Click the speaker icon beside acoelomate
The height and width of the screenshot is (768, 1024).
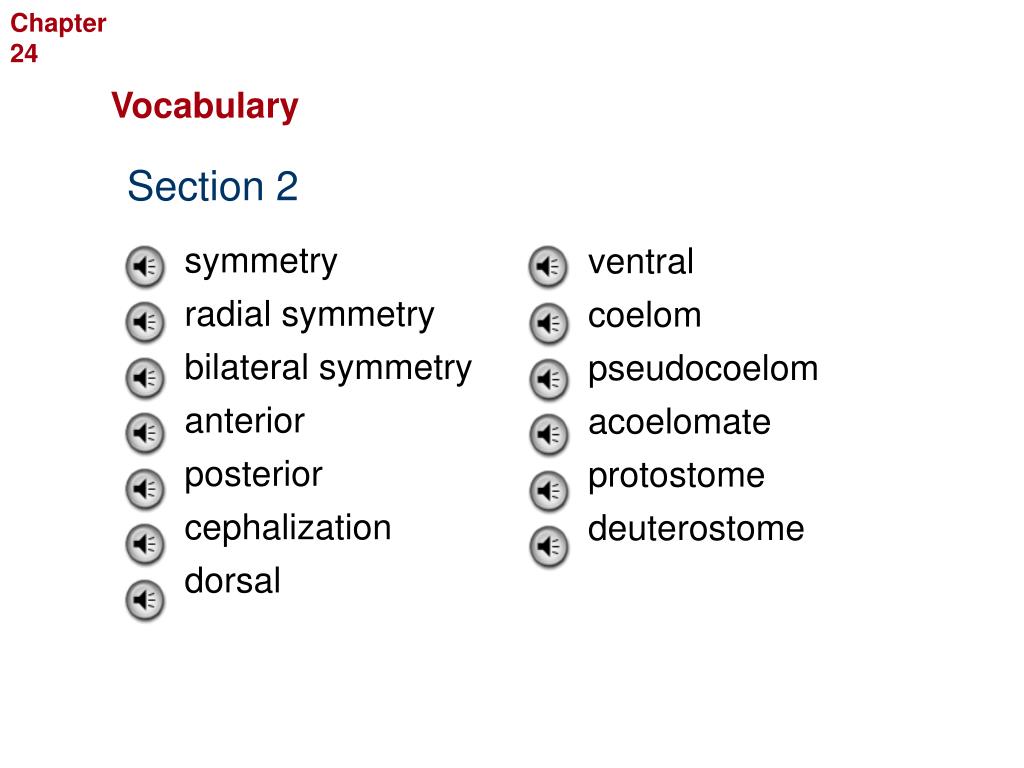548,435
